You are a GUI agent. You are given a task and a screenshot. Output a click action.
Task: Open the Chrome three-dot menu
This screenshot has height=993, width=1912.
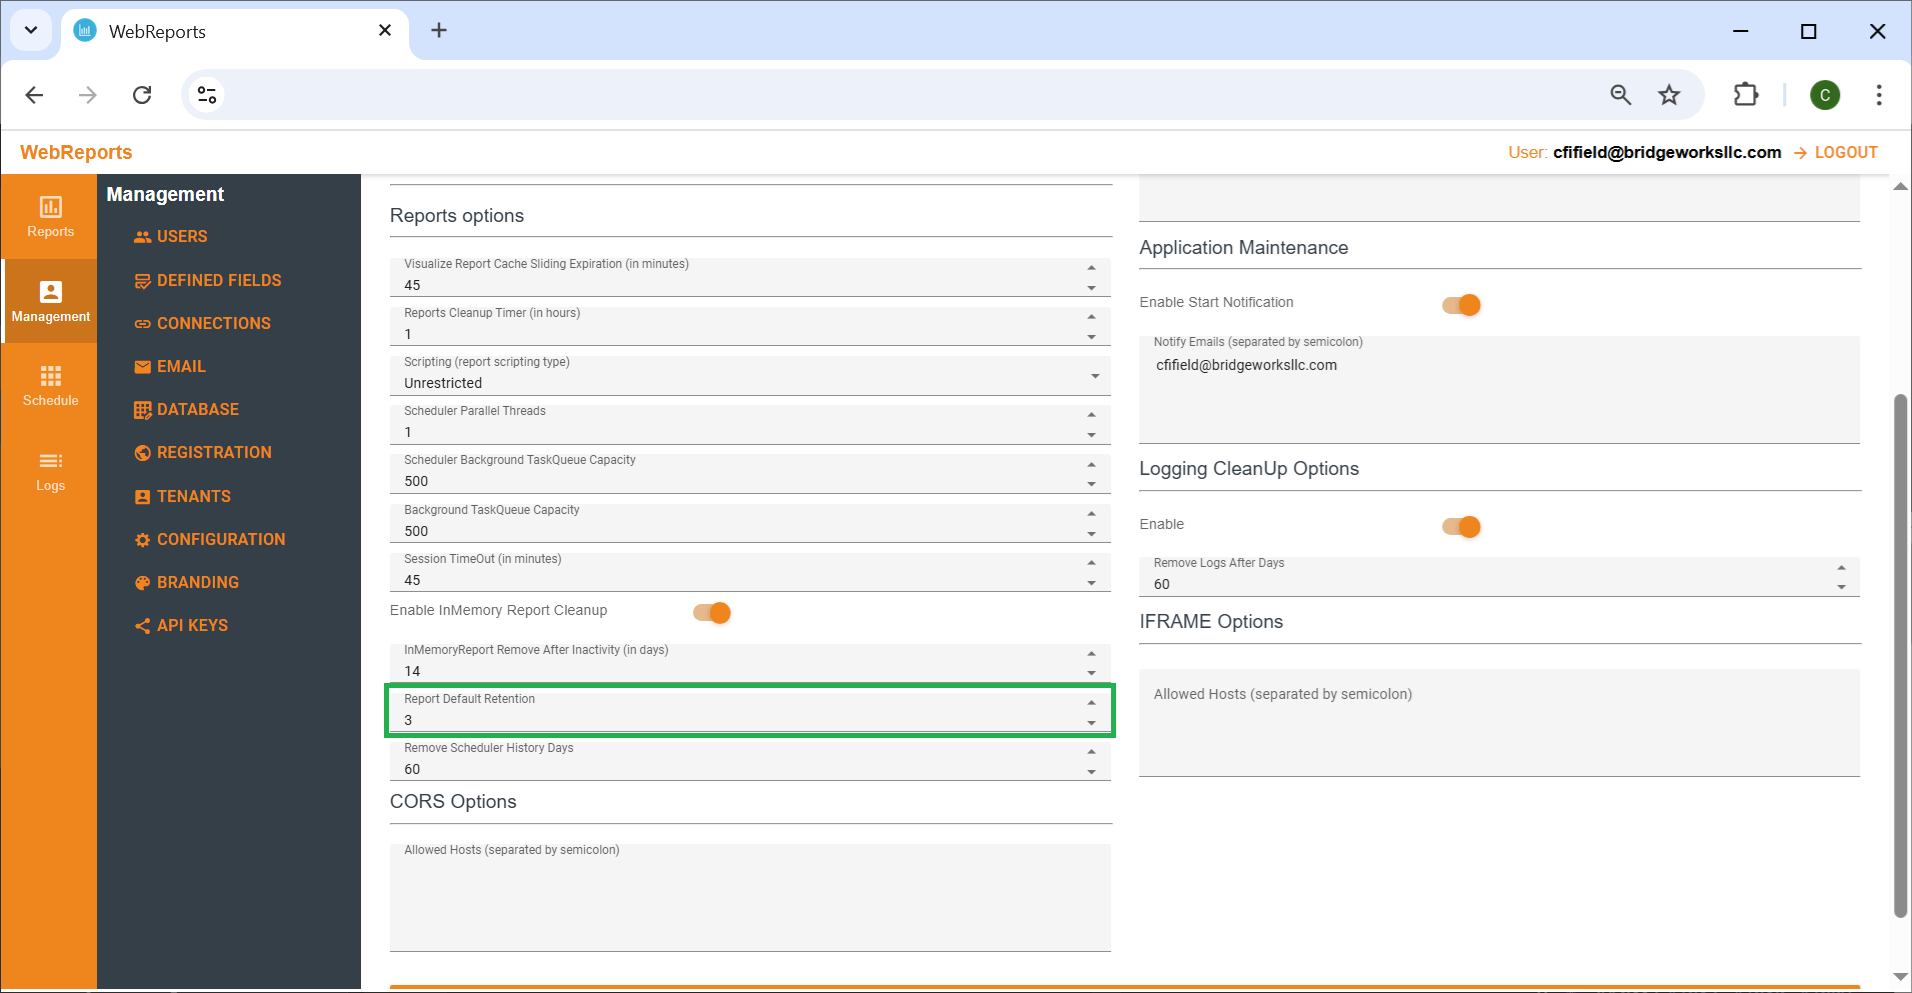(x=1879, y=95)
